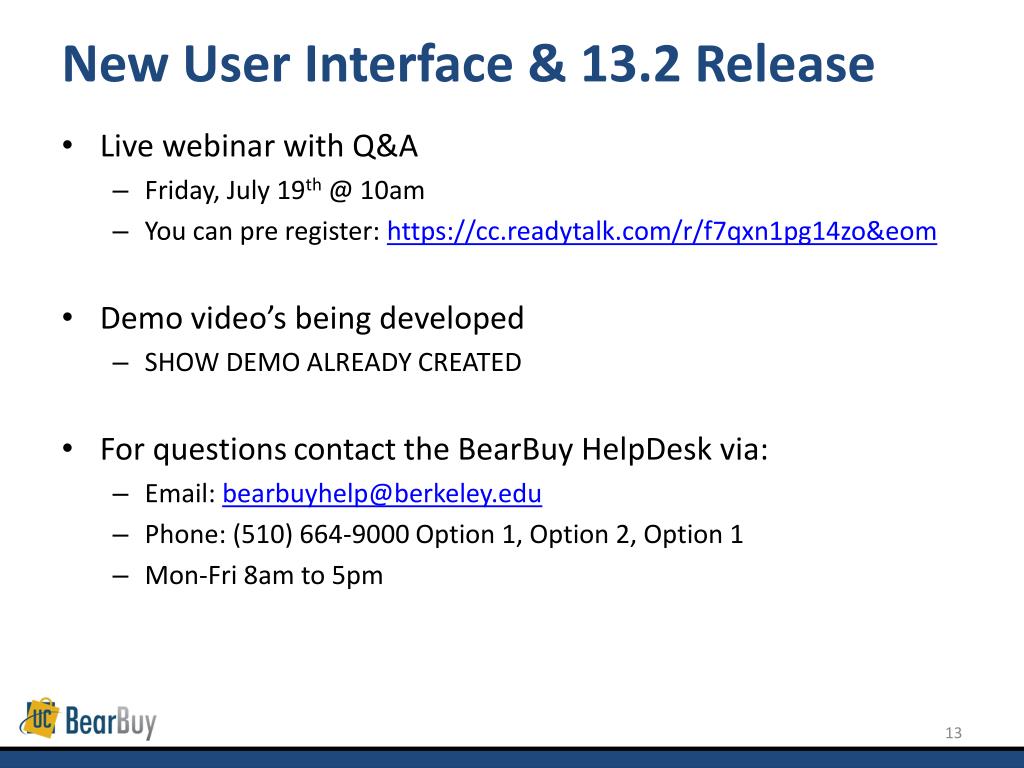Open the readytalk pre-registration link

pos(662,231)
